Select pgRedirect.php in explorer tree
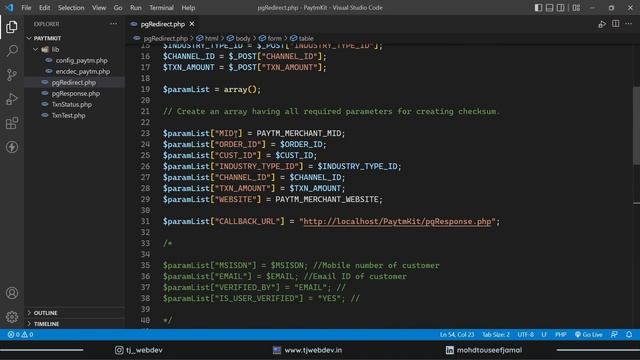The image size is (640, 360). pyautogui.click(x=74, y=82)
